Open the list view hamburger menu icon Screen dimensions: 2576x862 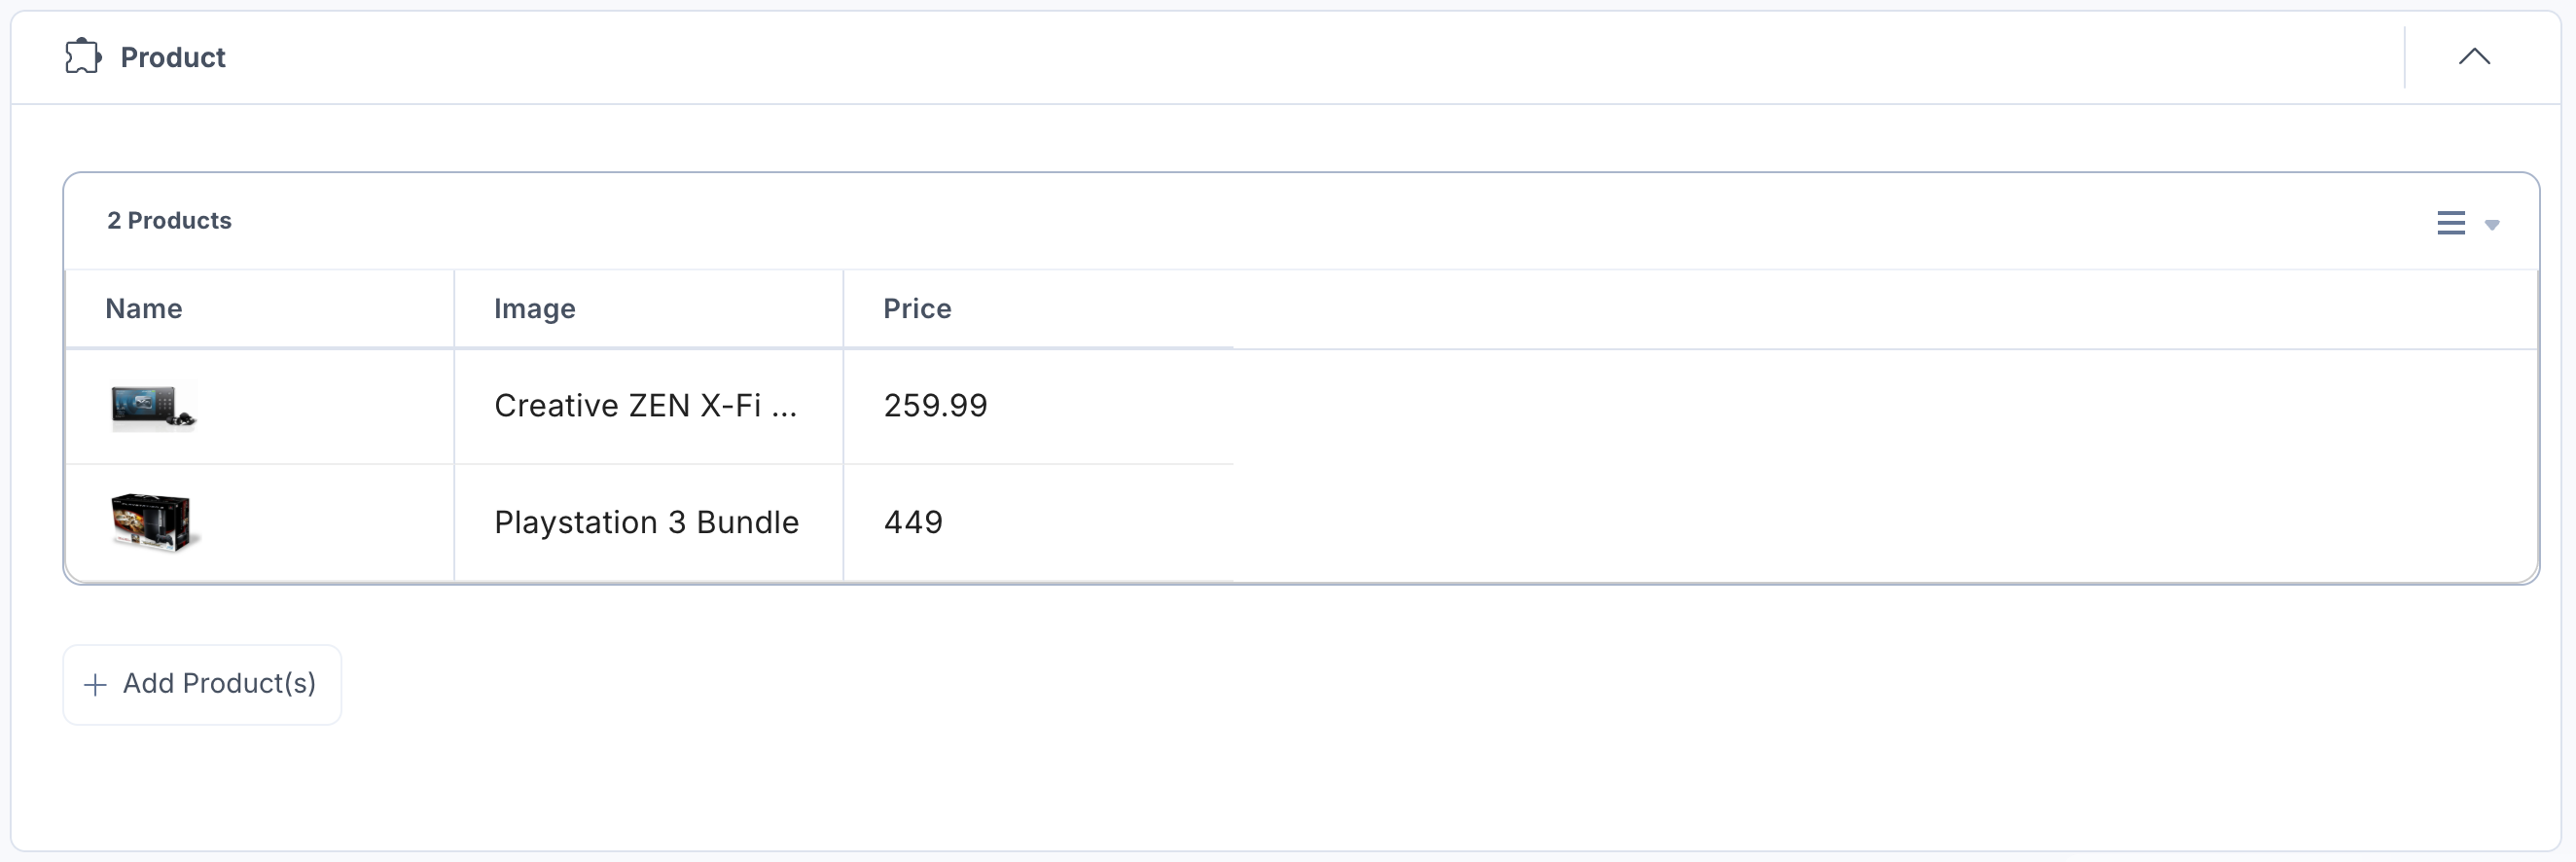click(2450, 223)
